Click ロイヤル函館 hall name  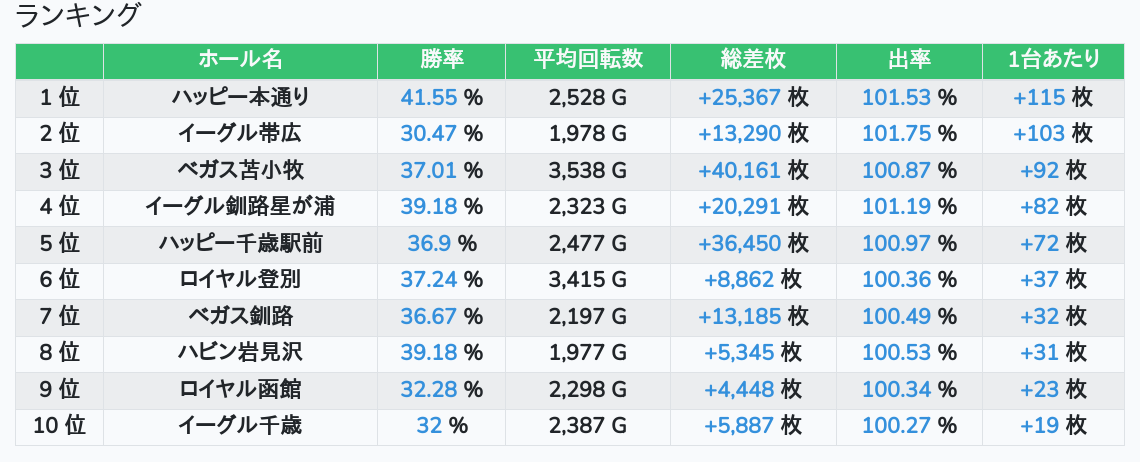pos(240,389)
